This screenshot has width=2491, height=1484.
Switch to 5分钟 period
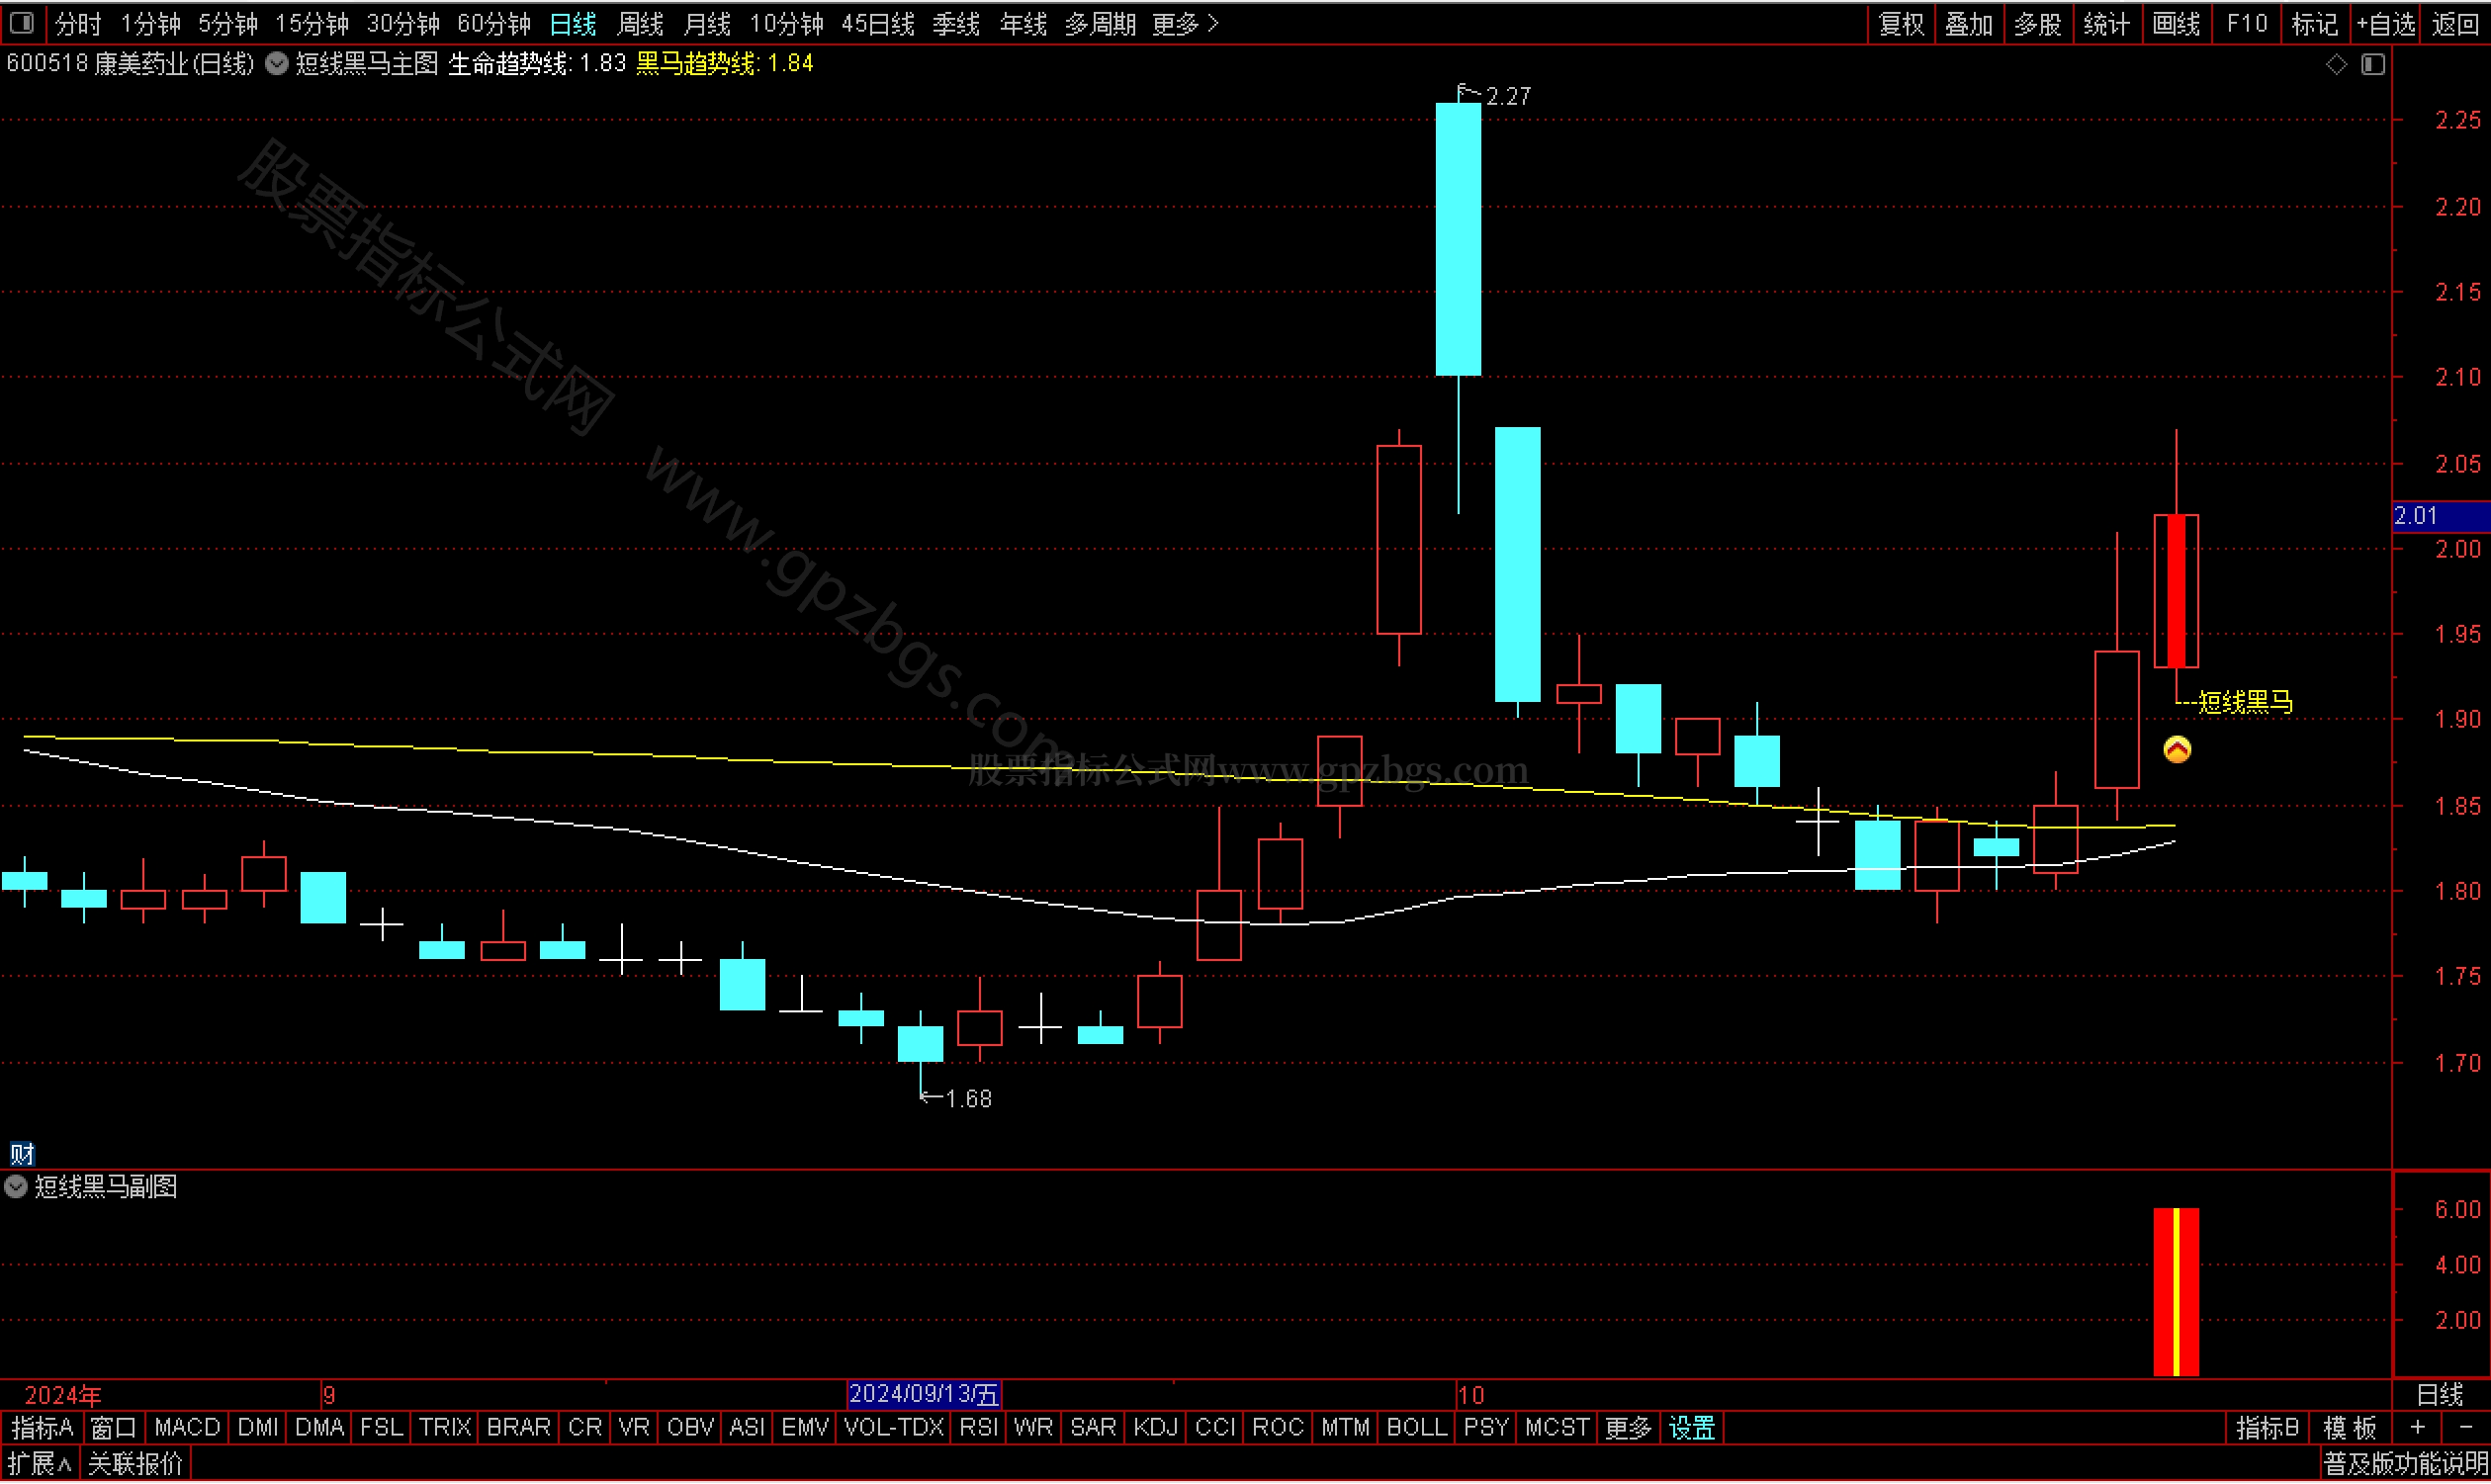(227, 23)
